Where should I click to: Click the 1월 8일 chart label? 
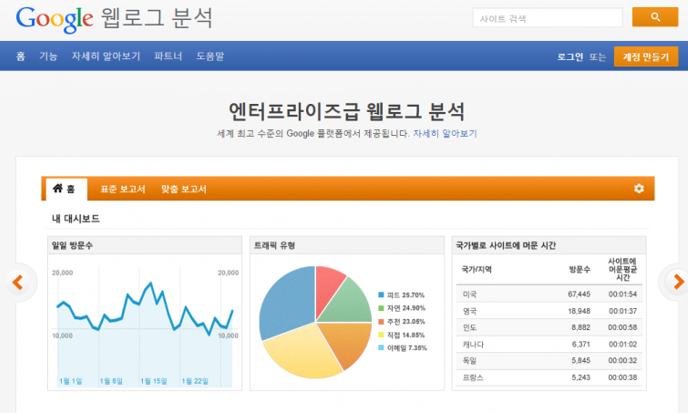(111, 381)
